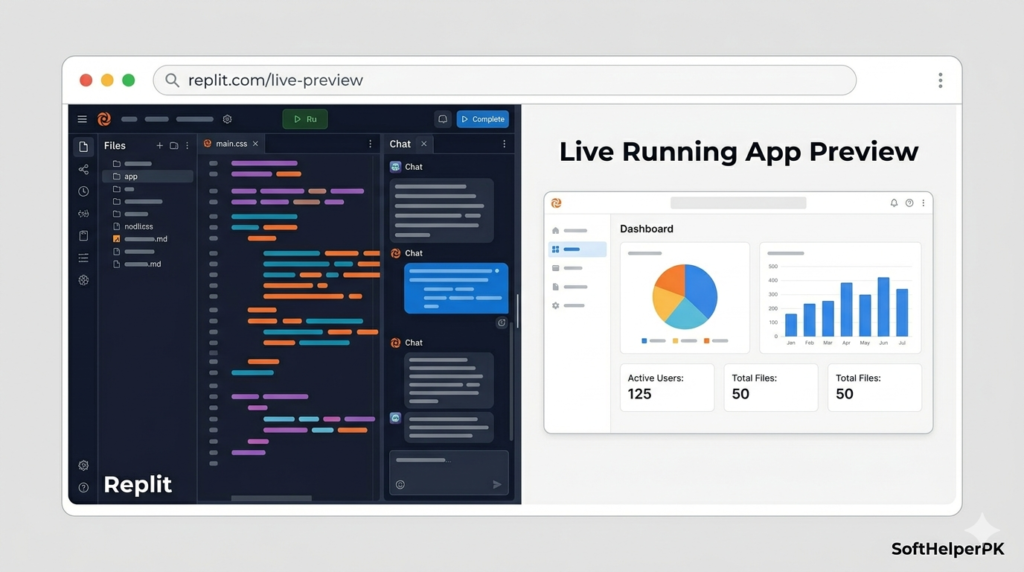Open the gear icon beside the breadcrumb
Screen dimensions: 1024x572
(227, 119)
